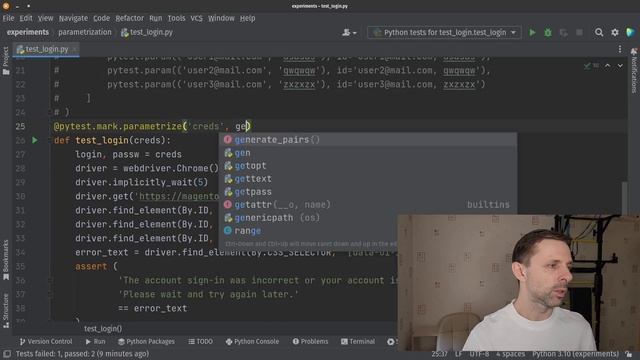
Task: Open Search Everywhere magnifier icon
Action: 599,32
